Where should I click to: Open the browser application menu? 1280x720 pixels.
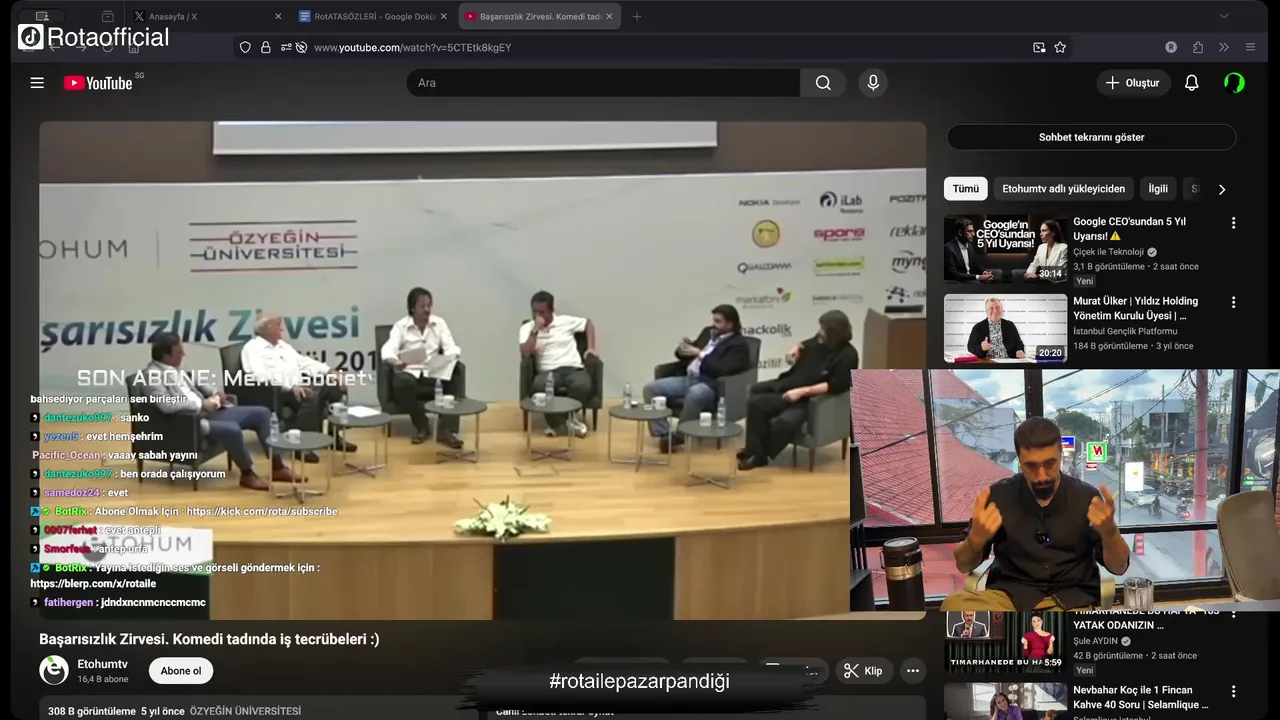click(x=1250, y=47)
